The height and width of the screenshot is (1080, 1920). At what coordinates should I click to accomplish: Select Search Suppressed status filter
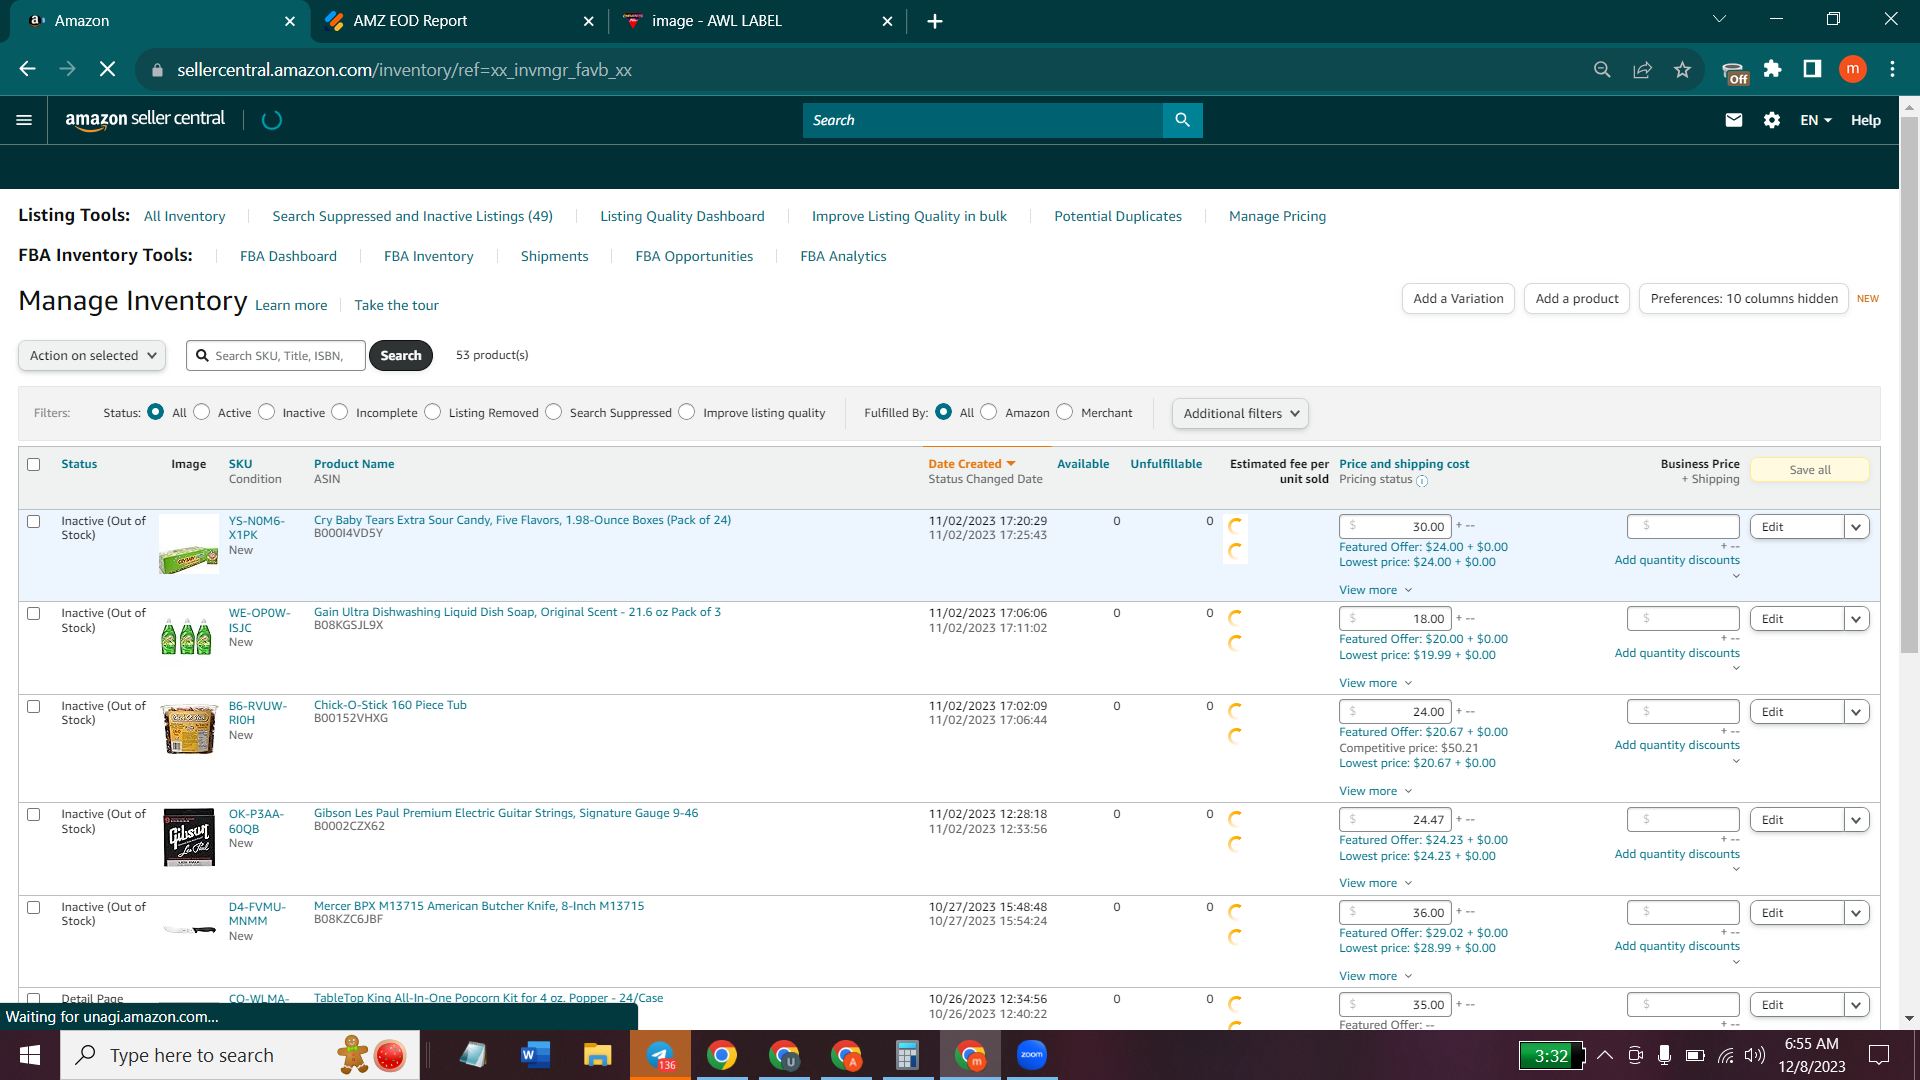(554, 412)
